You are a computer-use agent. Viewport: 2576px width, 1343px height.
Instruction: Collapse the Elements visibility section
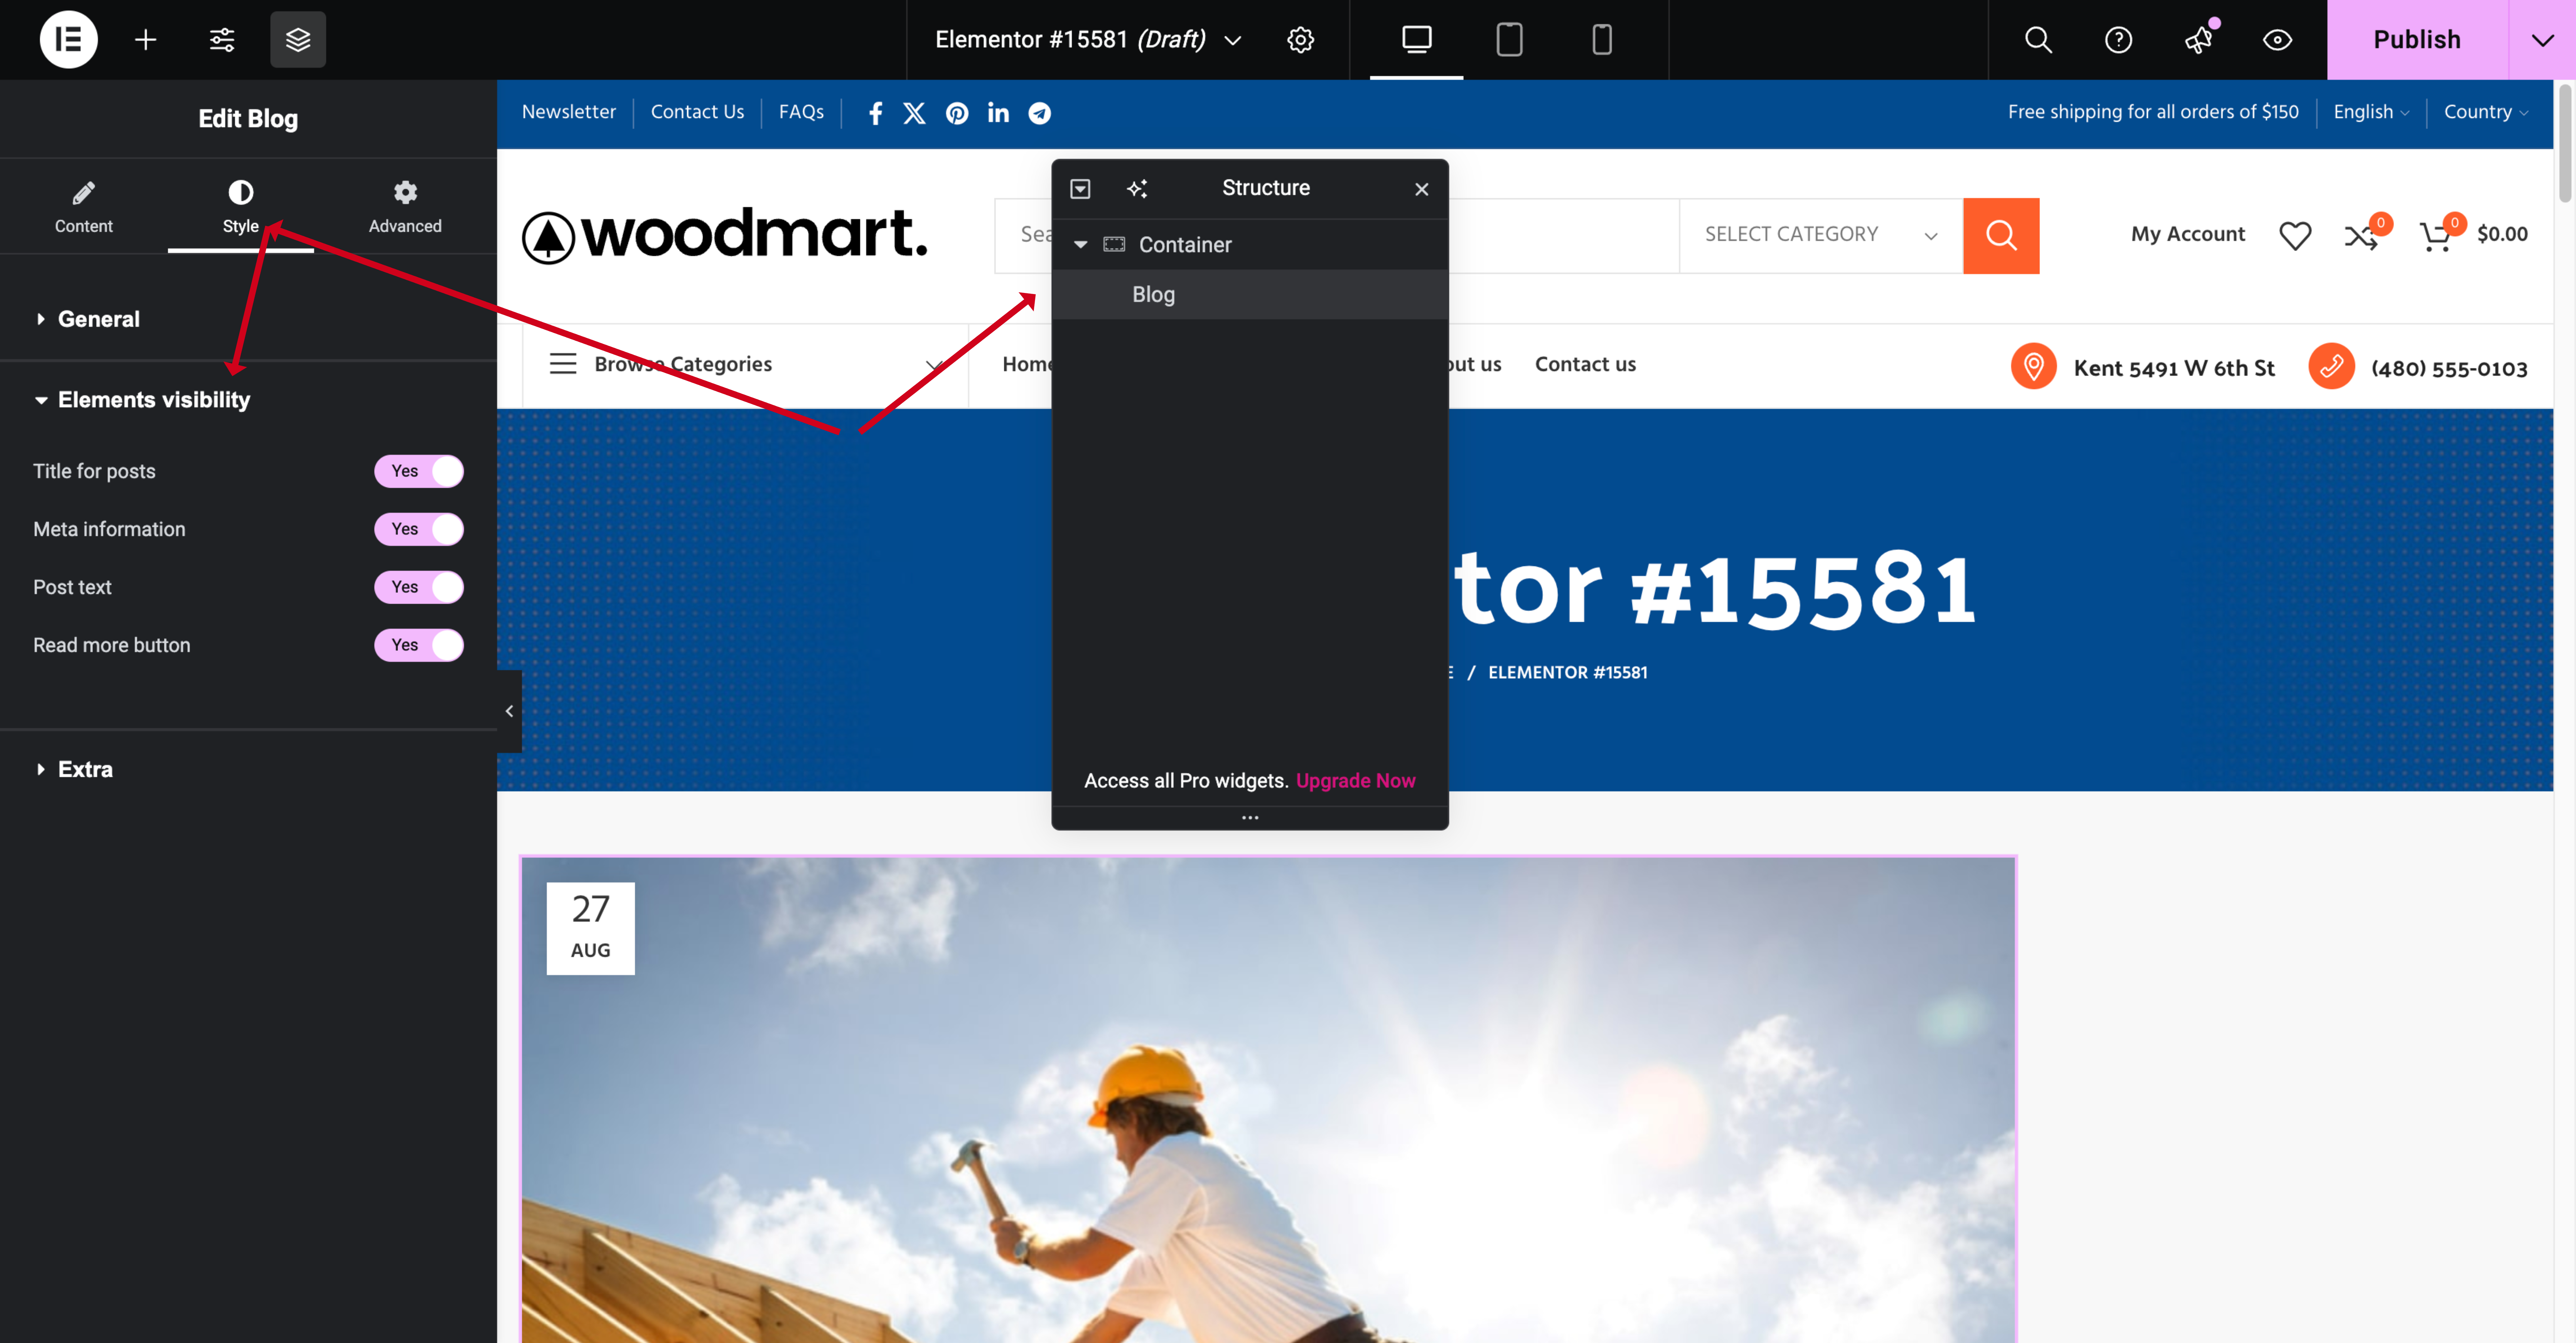point(248,400)
